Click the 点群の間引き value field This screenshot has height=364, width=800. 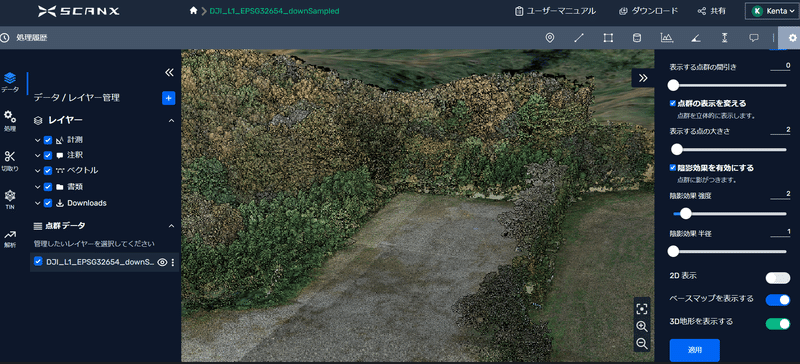pos(781,66)
